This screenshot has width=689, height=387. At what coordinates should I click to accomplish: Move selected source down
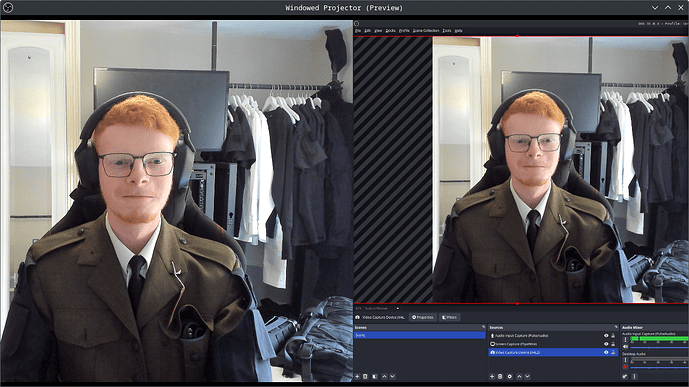tap(527, 376)
